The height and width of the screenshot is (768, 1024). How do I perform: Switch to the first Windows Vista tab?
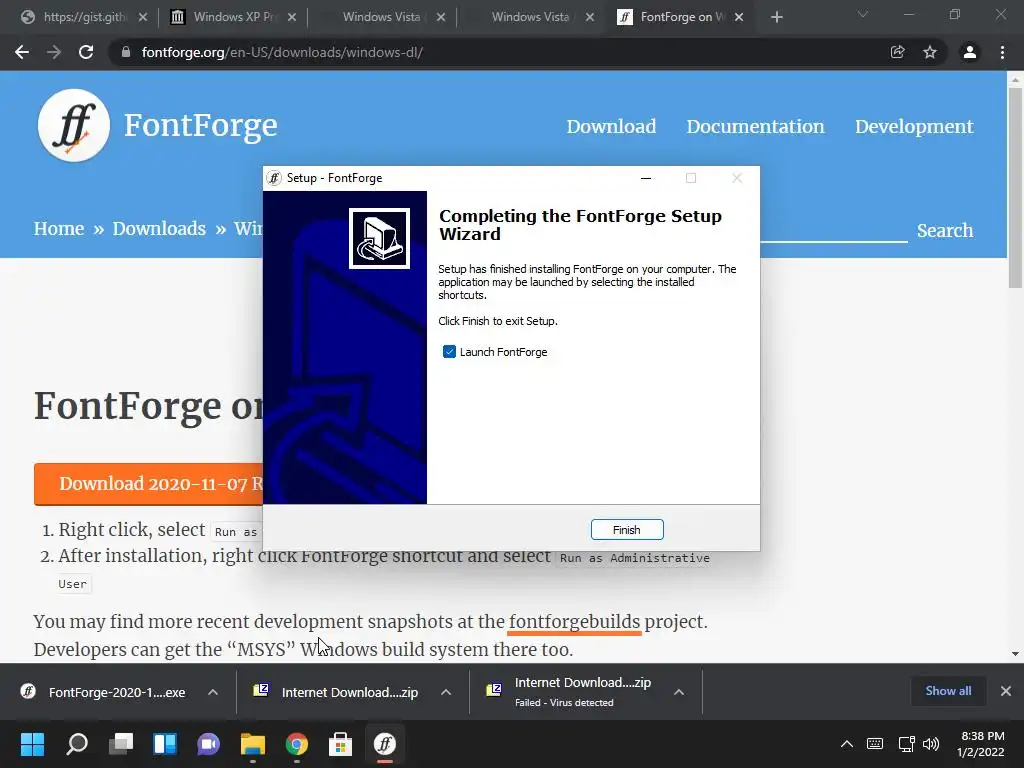click(381, 17)
